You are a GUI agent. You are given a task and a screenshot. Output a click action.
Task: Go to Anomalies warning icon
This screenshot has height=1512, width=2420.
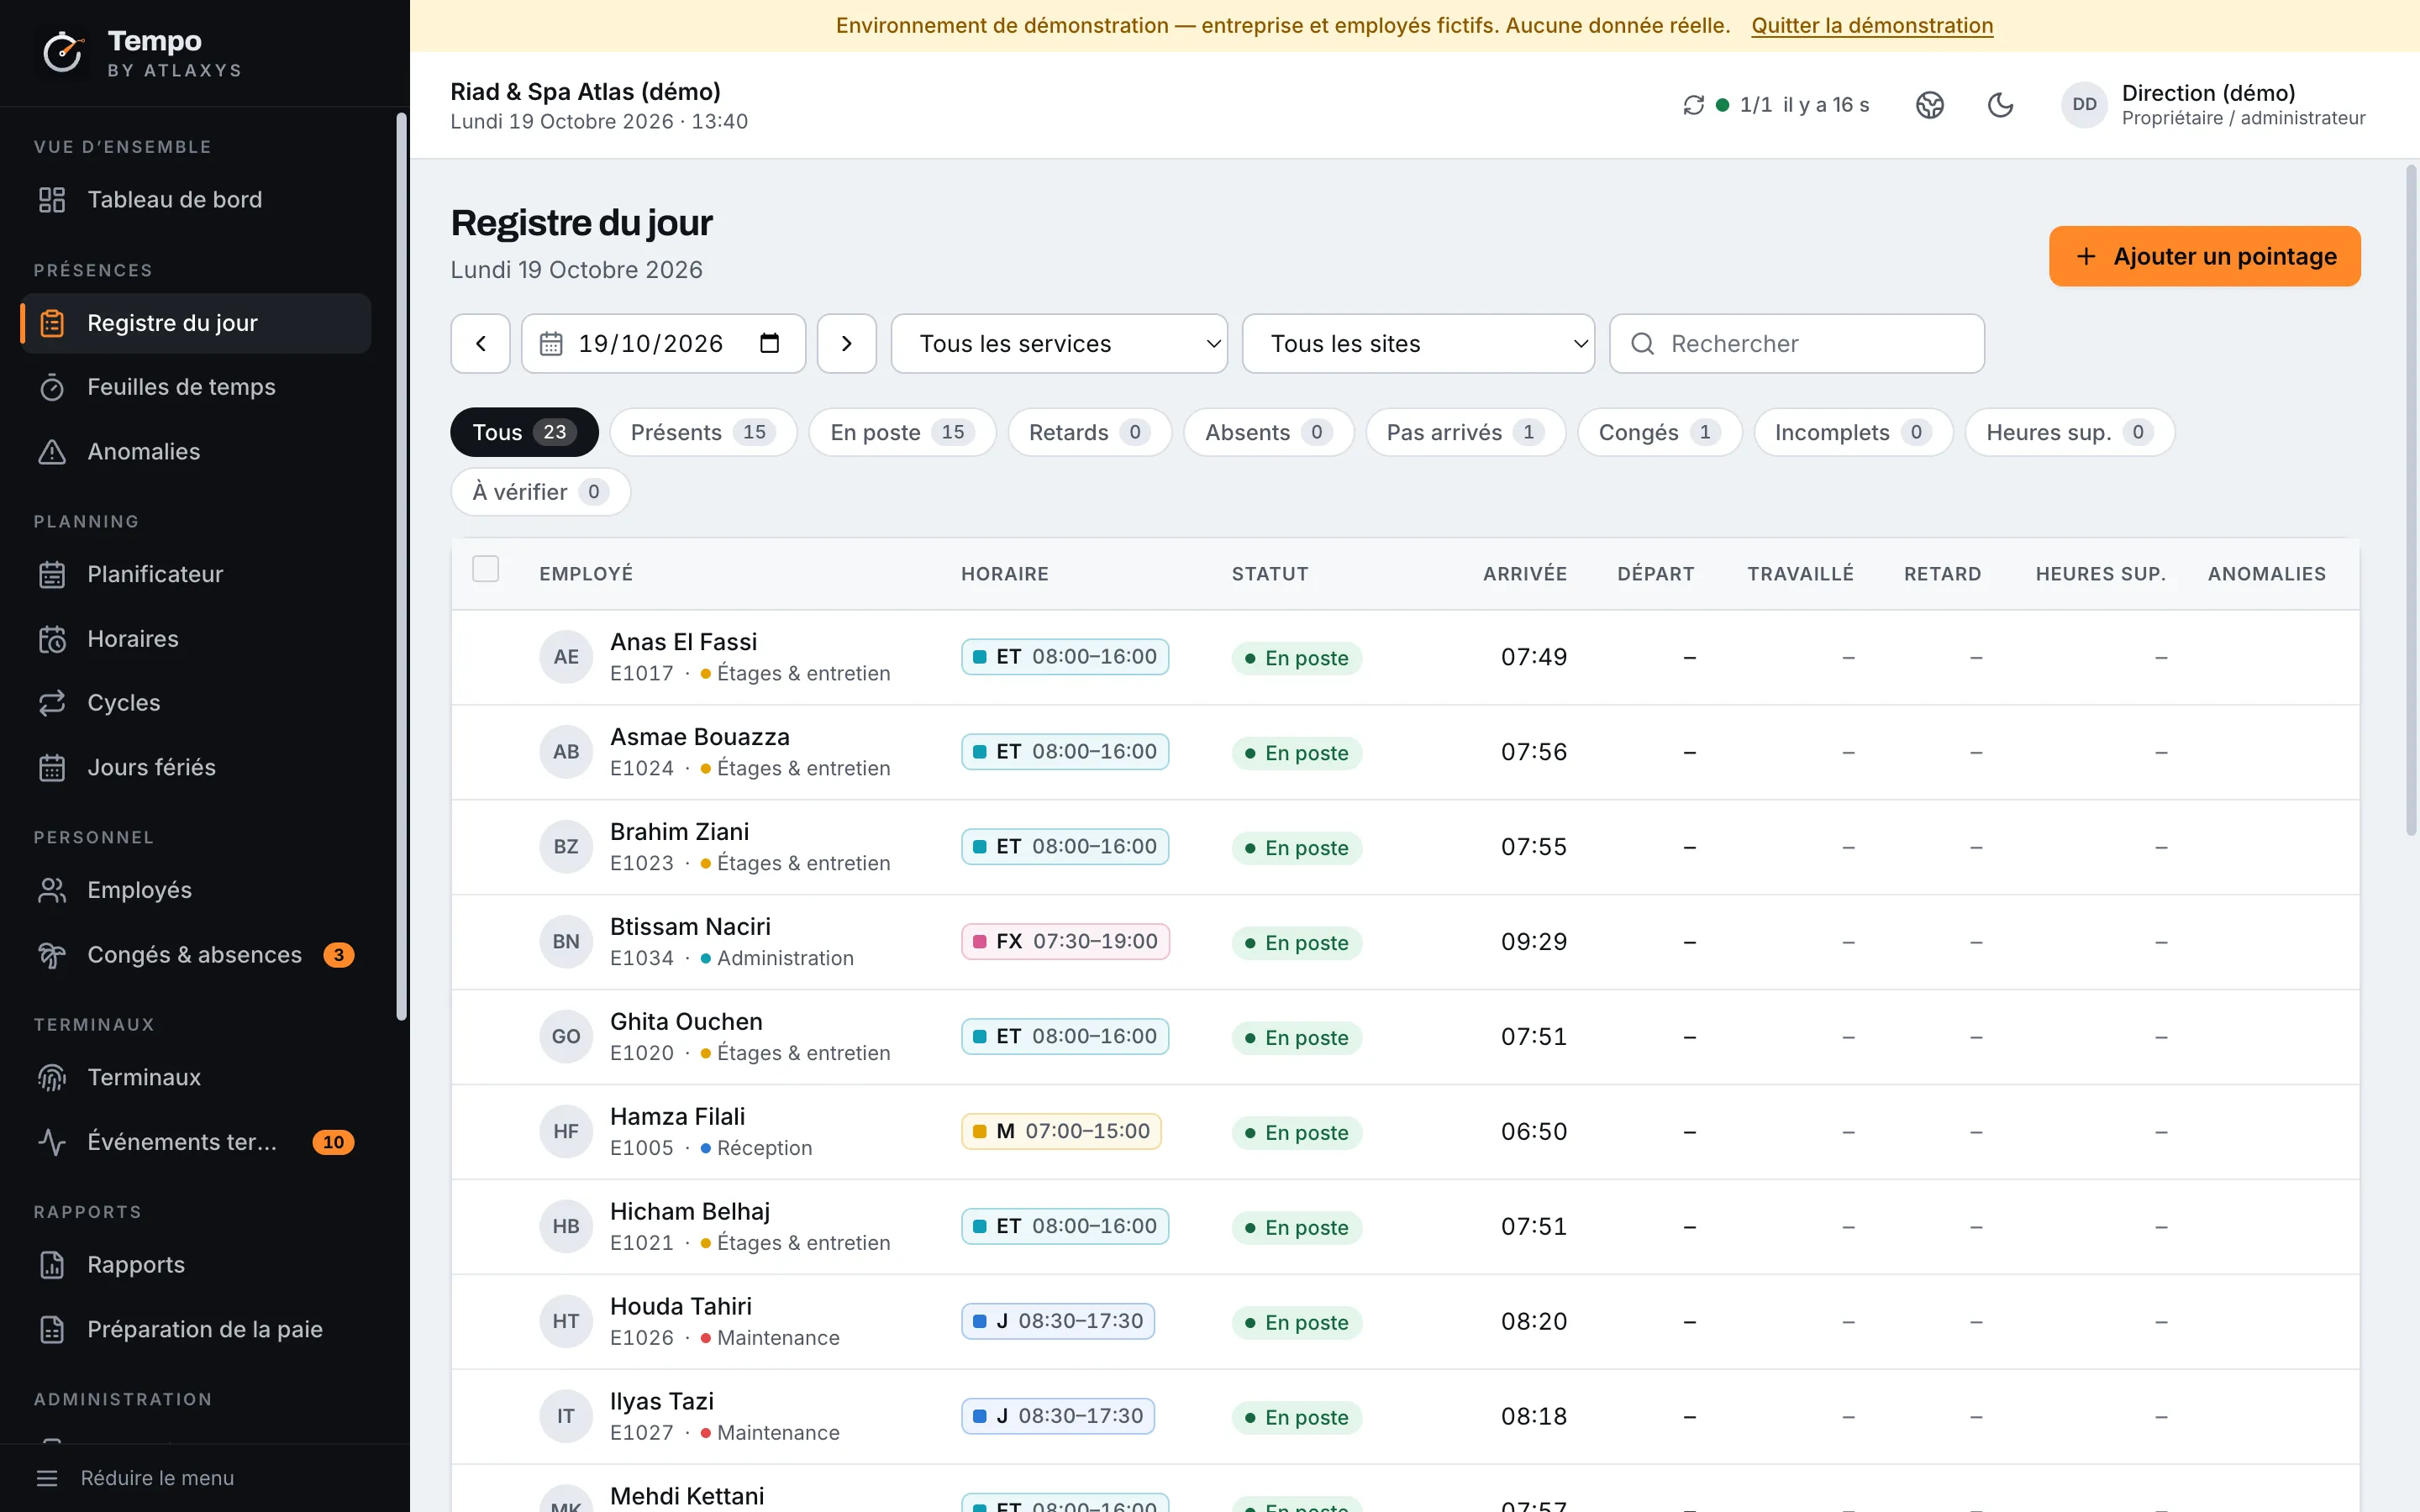(x=52, y=452)
